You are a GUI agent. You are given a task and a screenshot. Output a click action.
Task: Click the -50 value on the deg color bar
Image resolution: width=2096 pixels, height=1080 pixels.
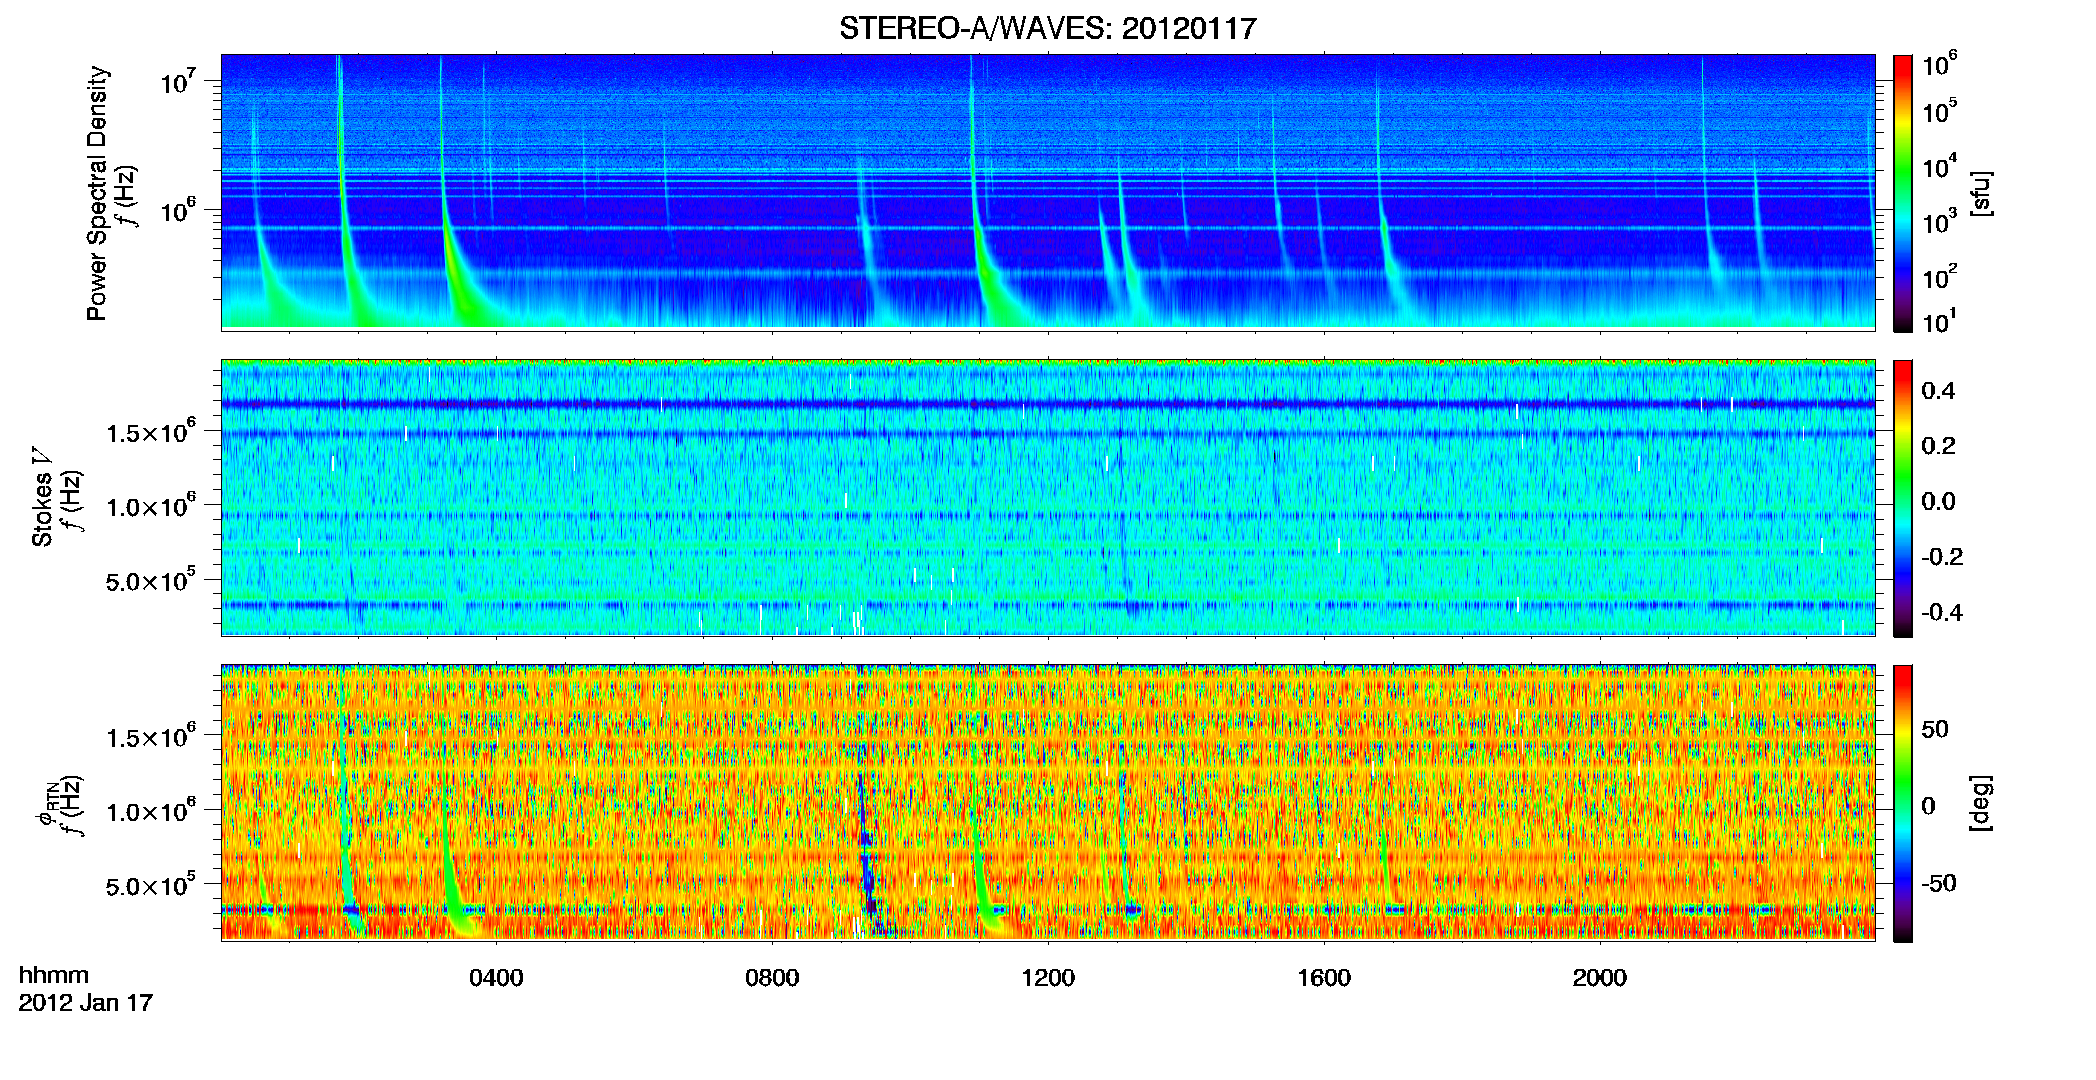click(x=1938, y=883)
